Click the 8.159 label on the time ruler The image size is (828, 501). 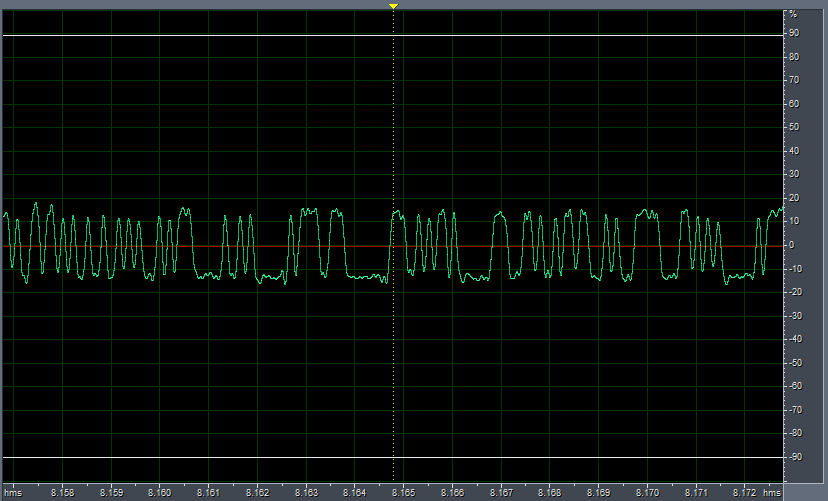pyautogui.click(x=111, y=493)
